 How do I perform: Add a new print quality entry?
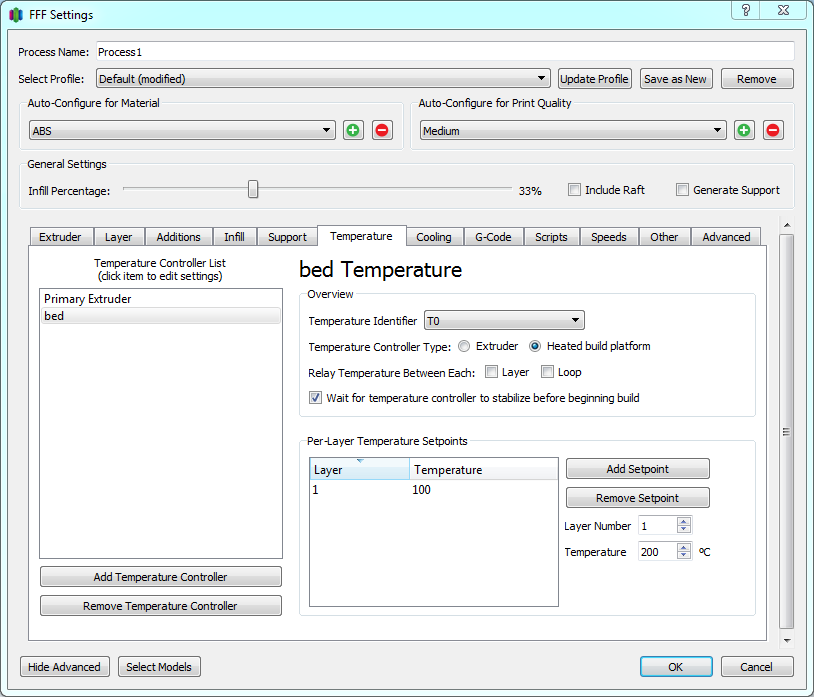(x=744, y=130)
